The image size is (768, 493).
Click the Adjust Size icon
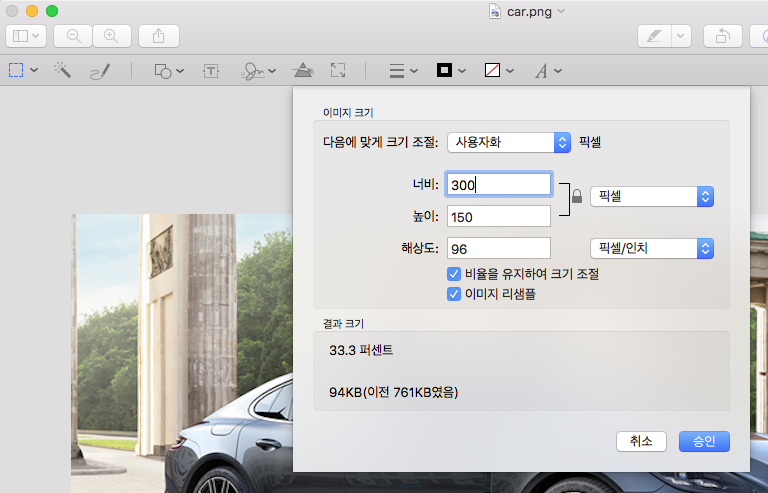point(338,71)
